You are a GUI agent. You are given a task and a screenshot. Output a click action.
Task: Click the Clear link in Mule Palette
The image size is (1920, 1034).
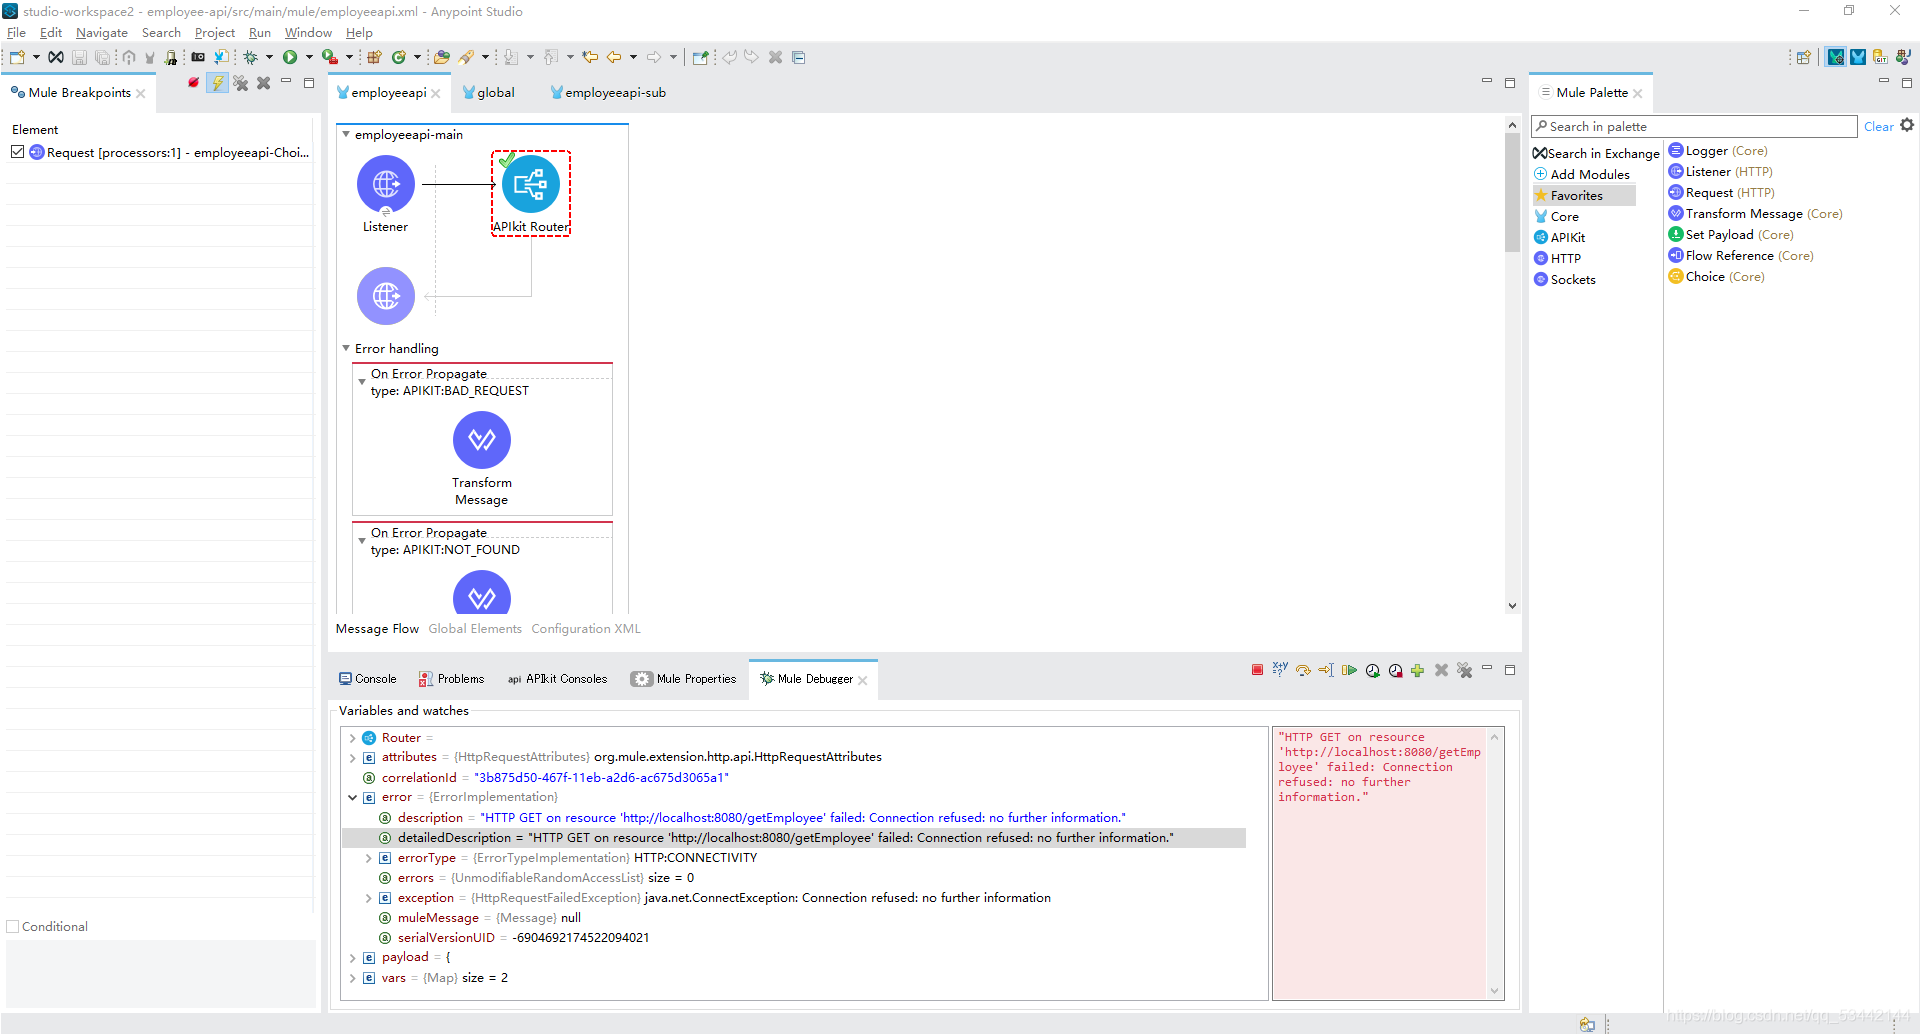pos(1878,126)
